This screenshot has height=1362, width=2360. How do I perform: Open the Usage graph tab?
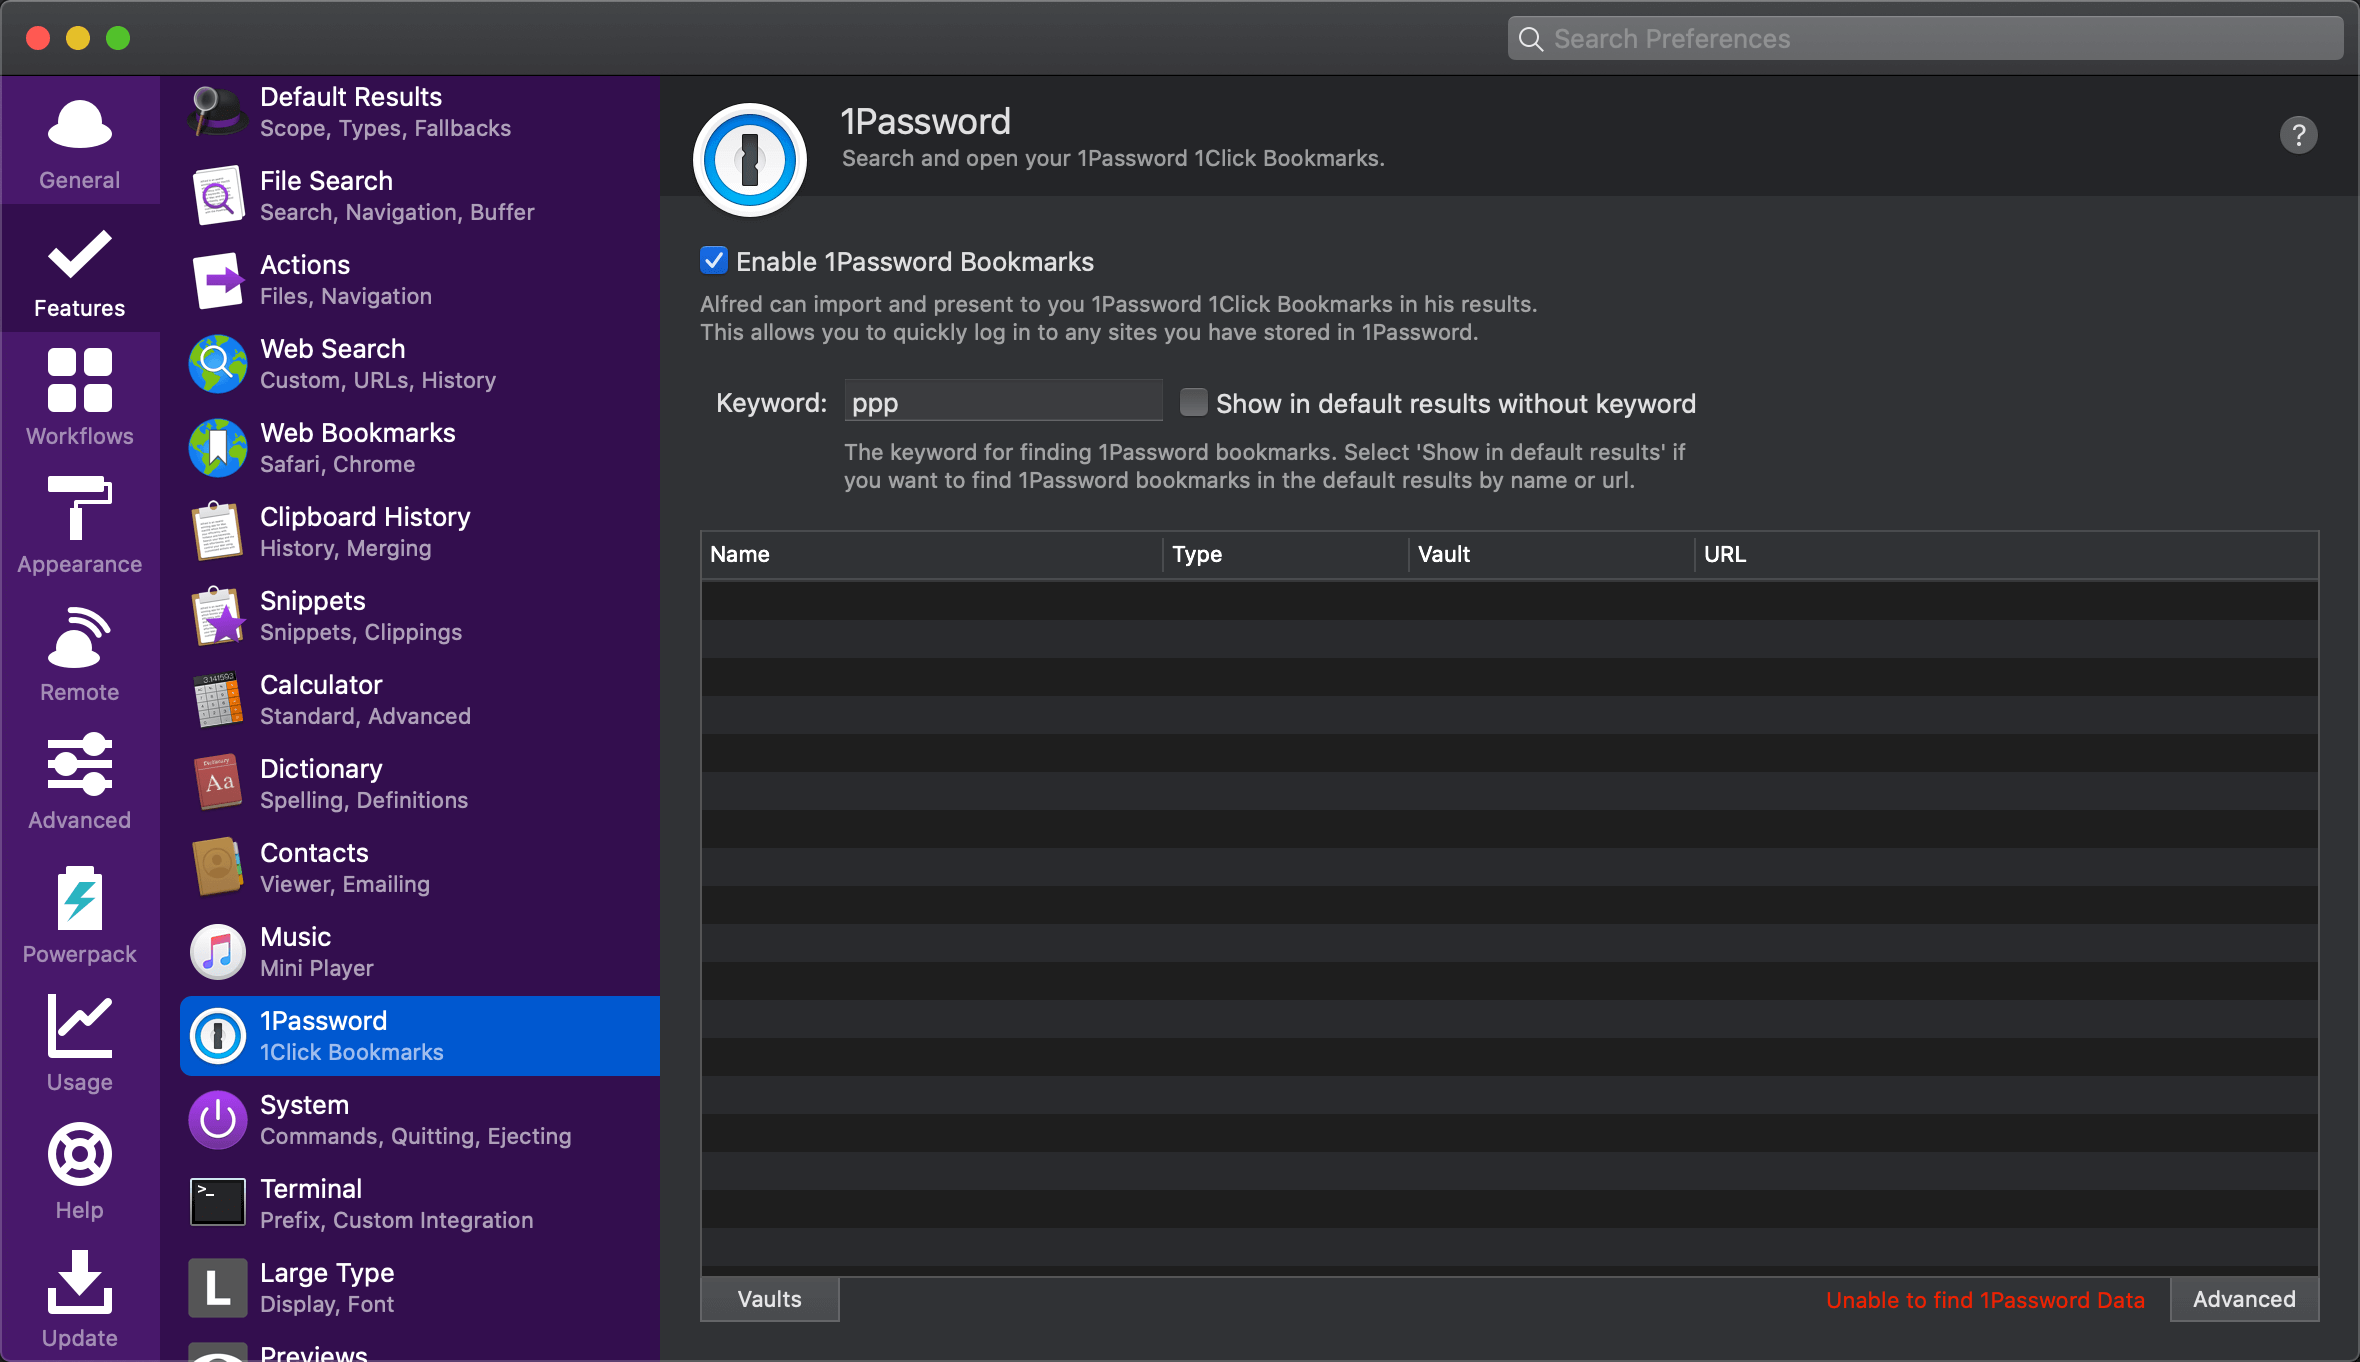click(x=80, y=1042)
